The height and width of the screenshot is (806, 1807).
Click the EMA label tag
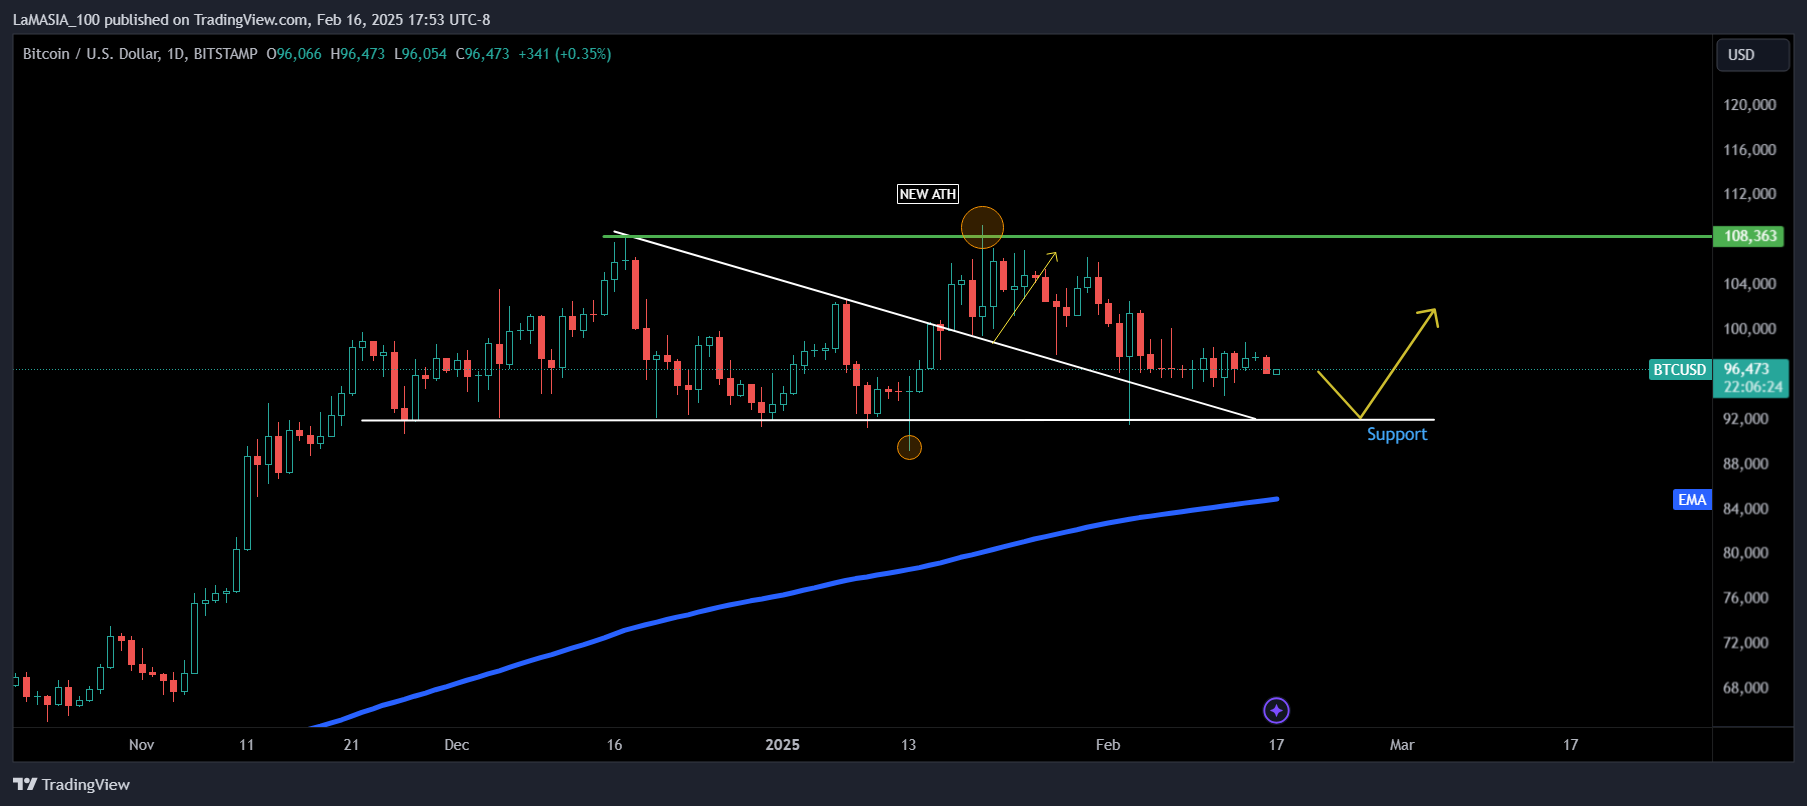[x=1692, y=499]
